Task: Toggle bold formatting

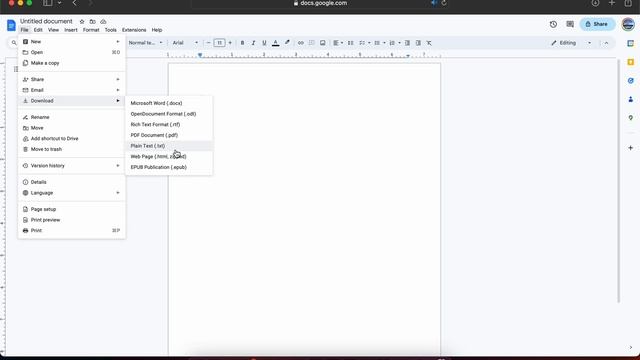Action: click(242, 43)
